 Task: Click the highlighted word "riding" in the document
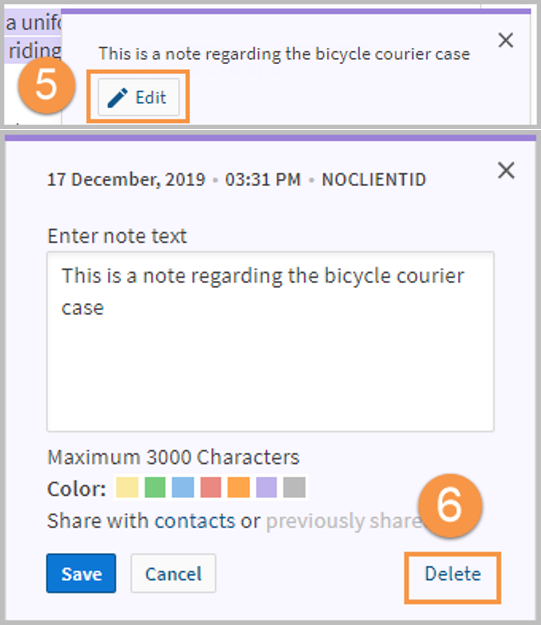click(x=35, y=51)
